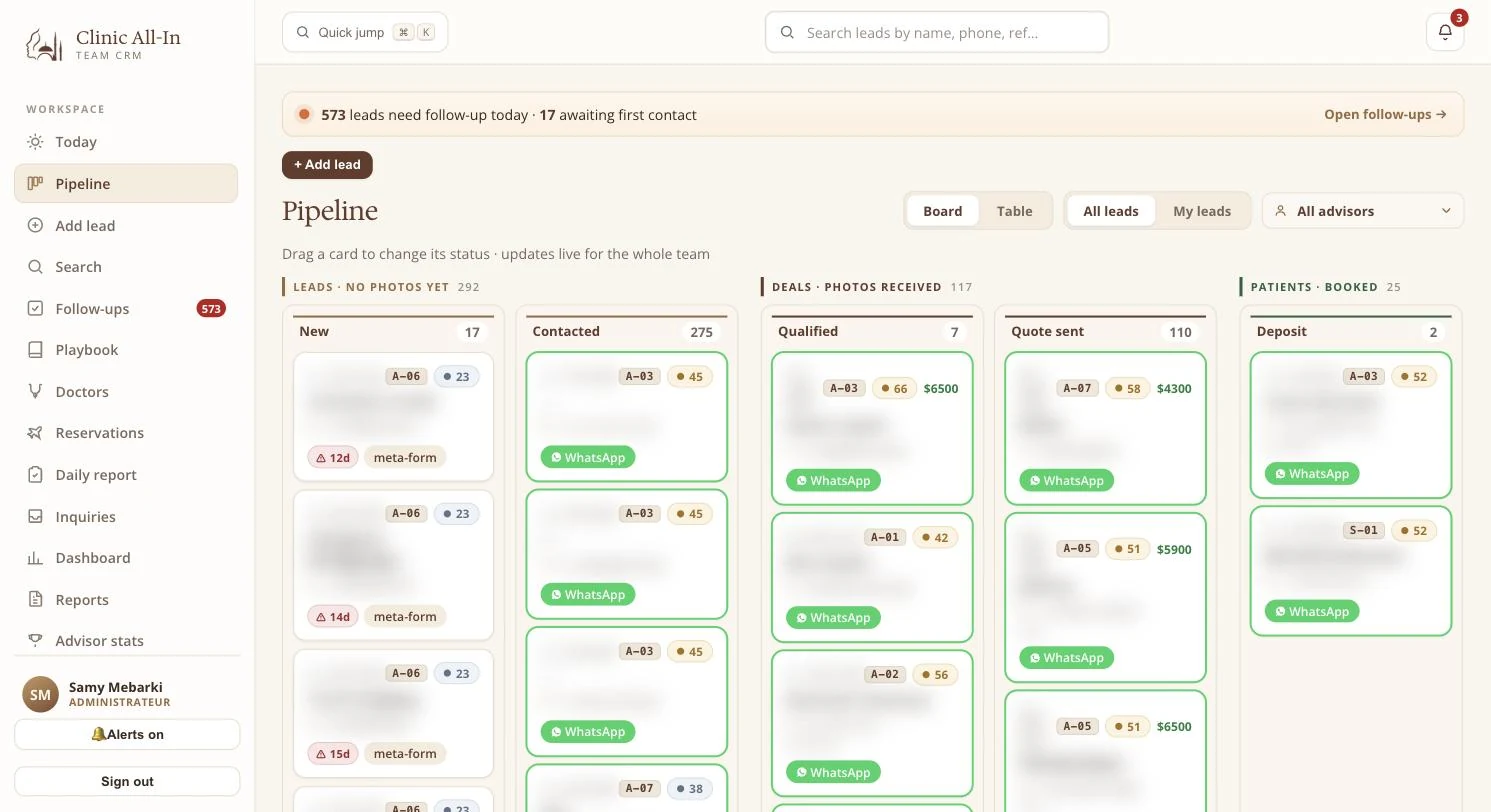Focus the search leads input field
The width and height of the screenshot is (1491, 812).
click(x=937, y=32)
